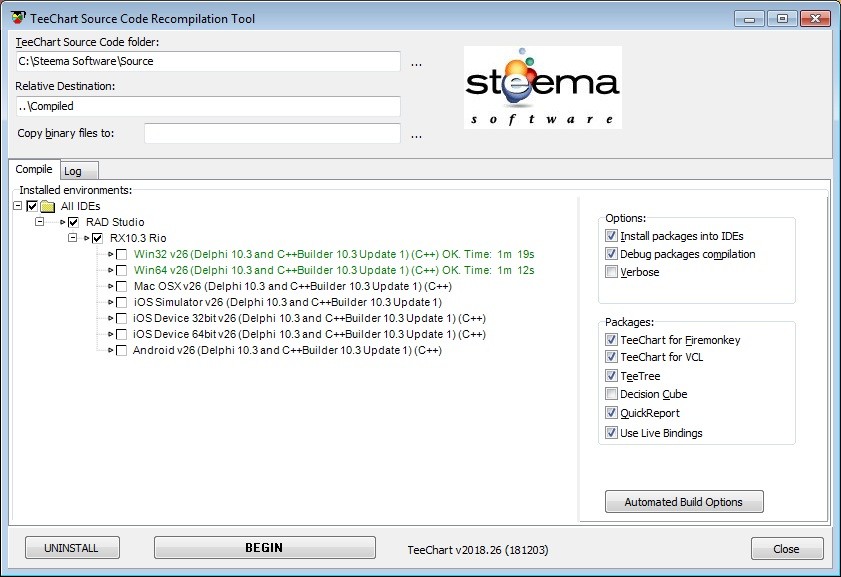The image size is (841, 577).
Task: Click the Relative Destination input field
Action: [x=208, y=106]
